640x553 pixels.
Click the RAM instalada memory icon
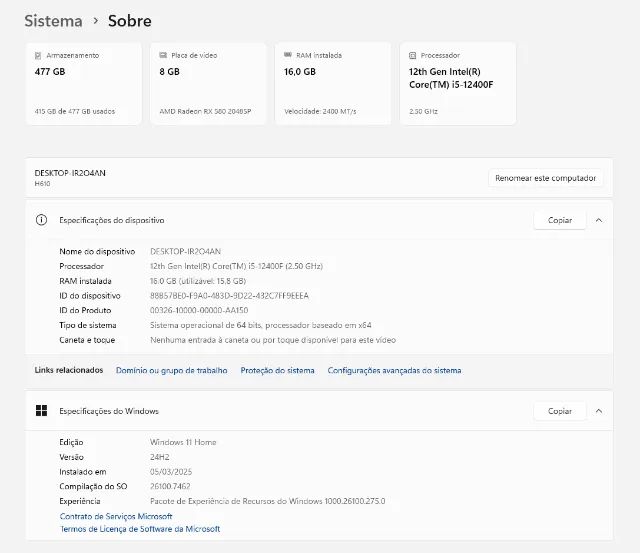click(x=288, y=55)
